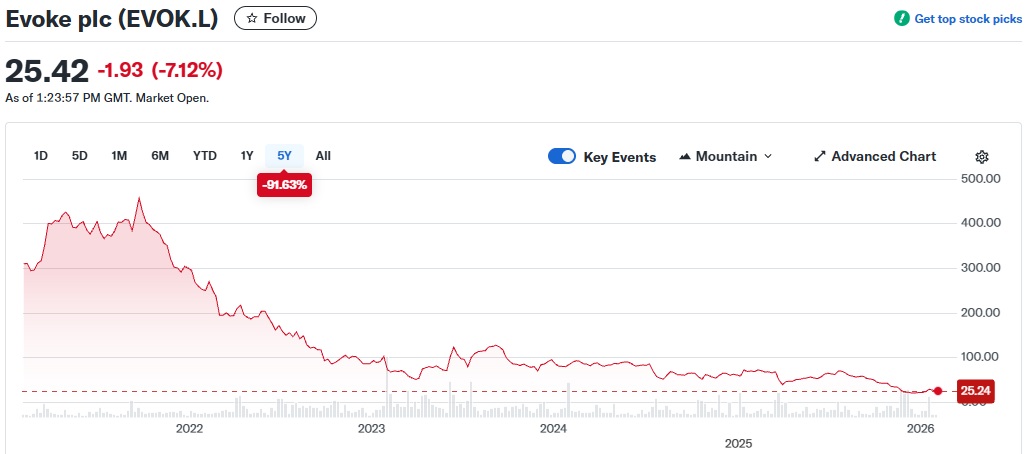Select the 5Y time range

click(284, 156)
